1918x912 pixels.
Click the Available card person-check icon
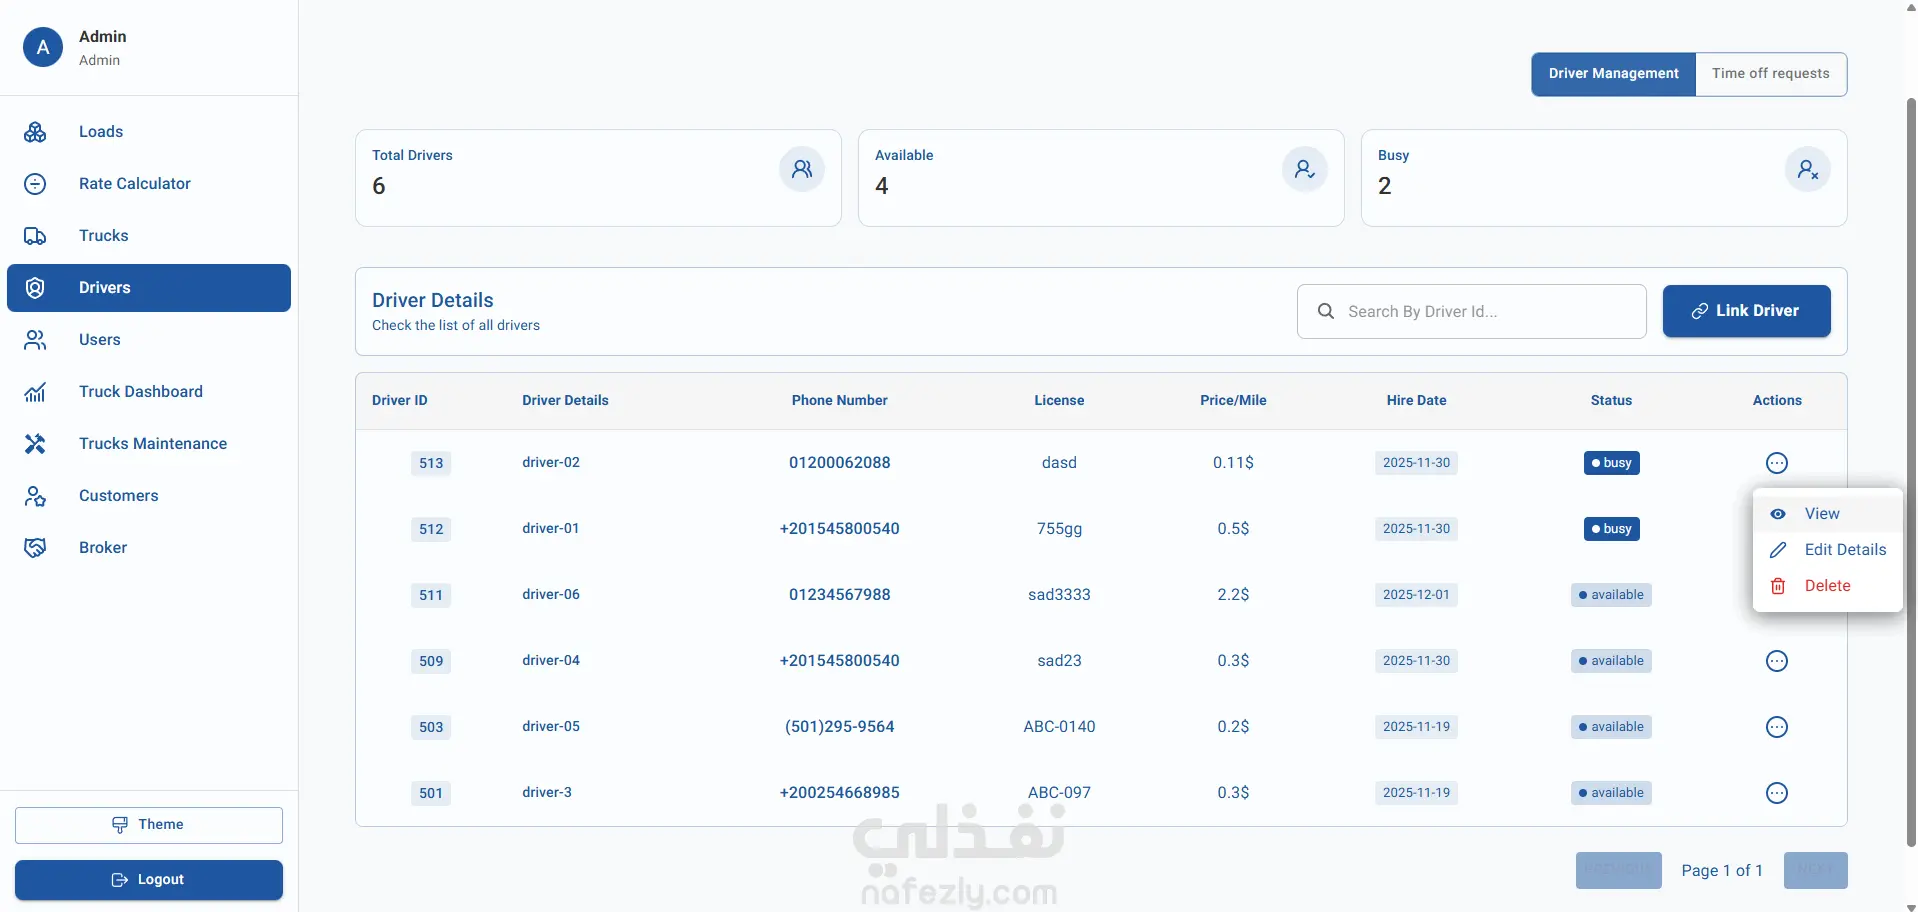coord(1305,169)
